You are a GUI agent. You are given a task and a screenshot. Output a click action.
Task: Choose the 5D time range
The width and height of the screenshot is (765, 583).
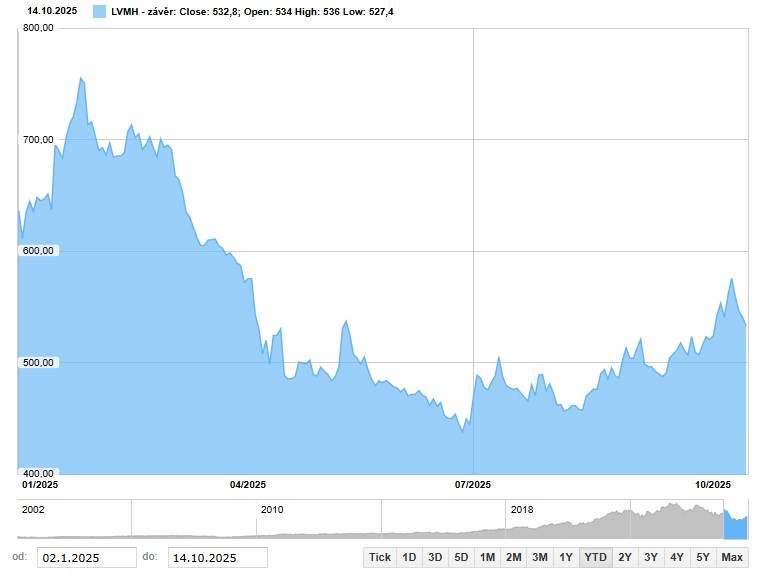[461, 557]
